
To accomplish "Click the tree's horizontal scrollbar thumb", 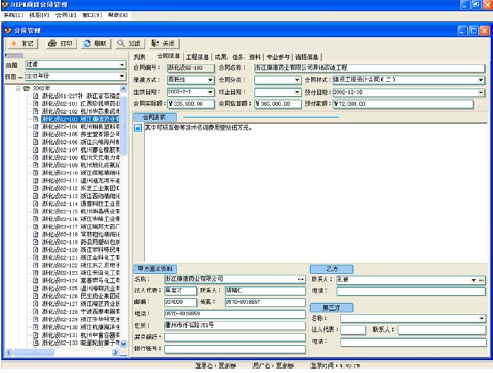I will 34,352.
